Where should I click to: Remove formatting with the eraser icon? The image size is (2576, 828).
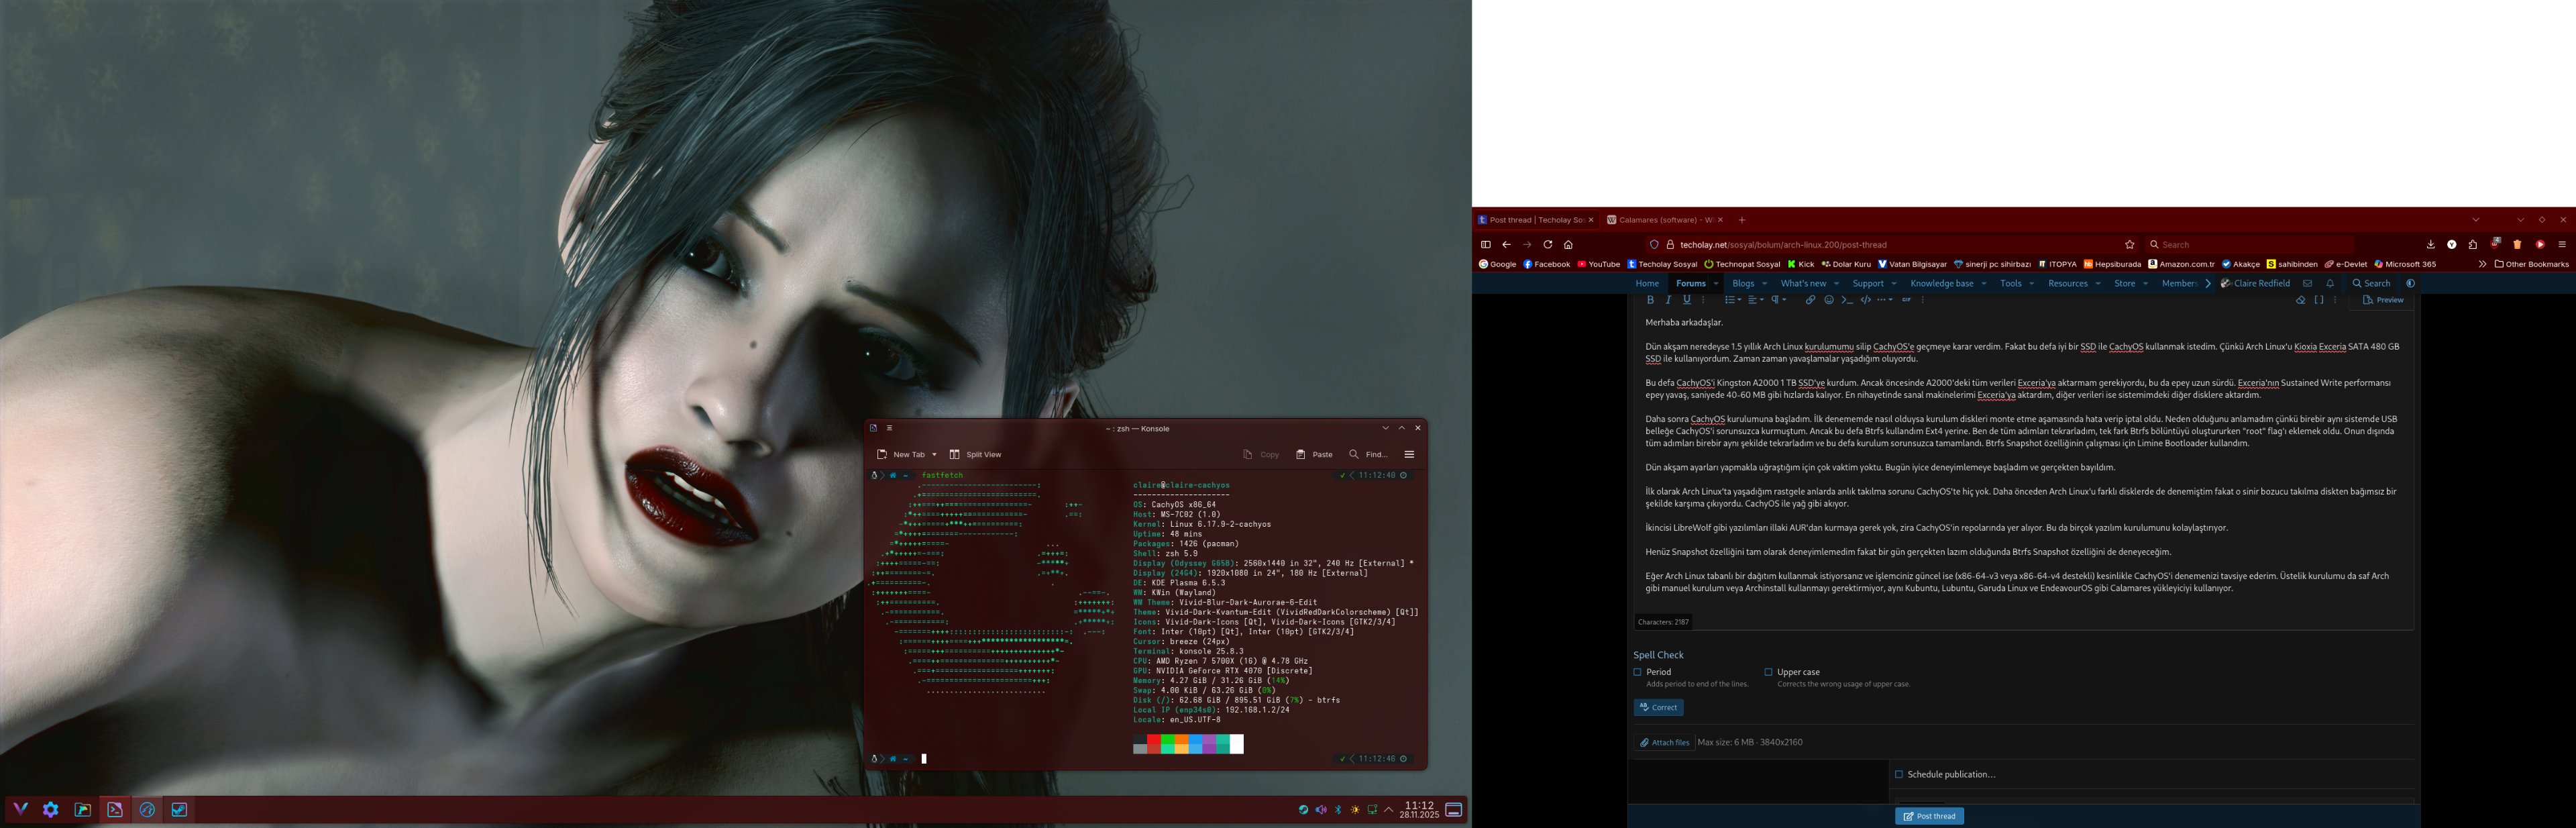click(x=2301, y=300)
